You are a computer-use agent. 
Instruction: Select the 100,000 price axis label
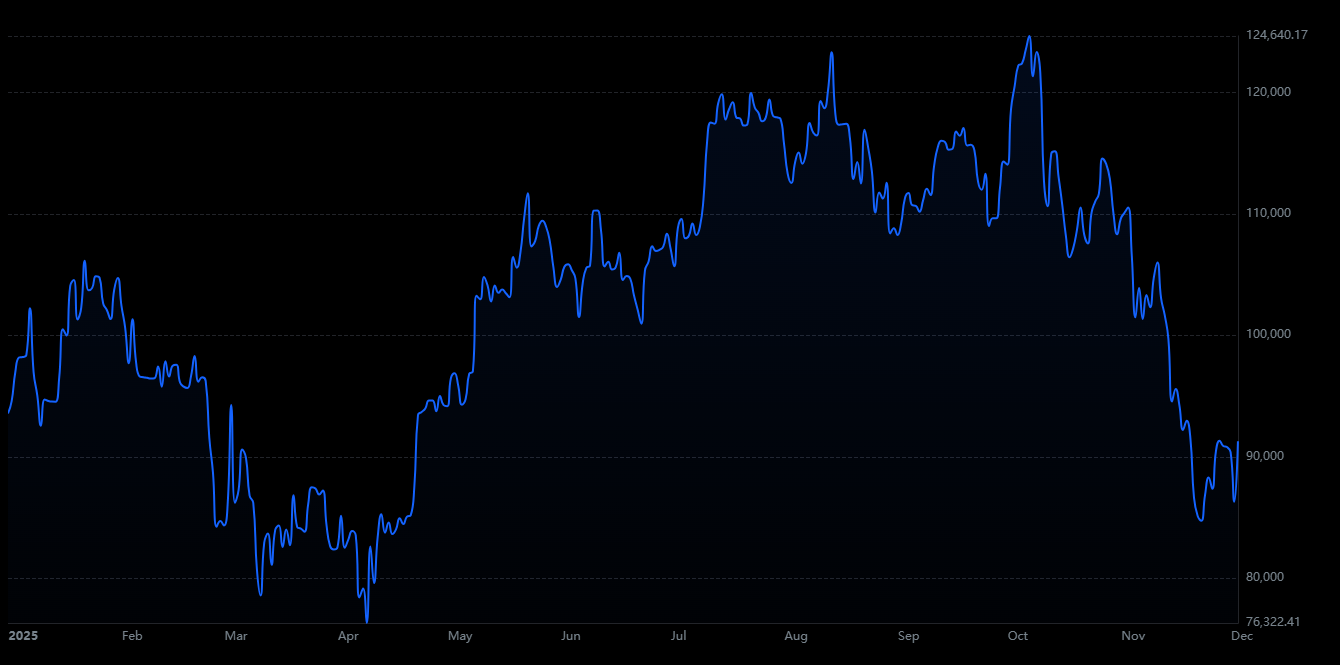[x=1268, y=334]
